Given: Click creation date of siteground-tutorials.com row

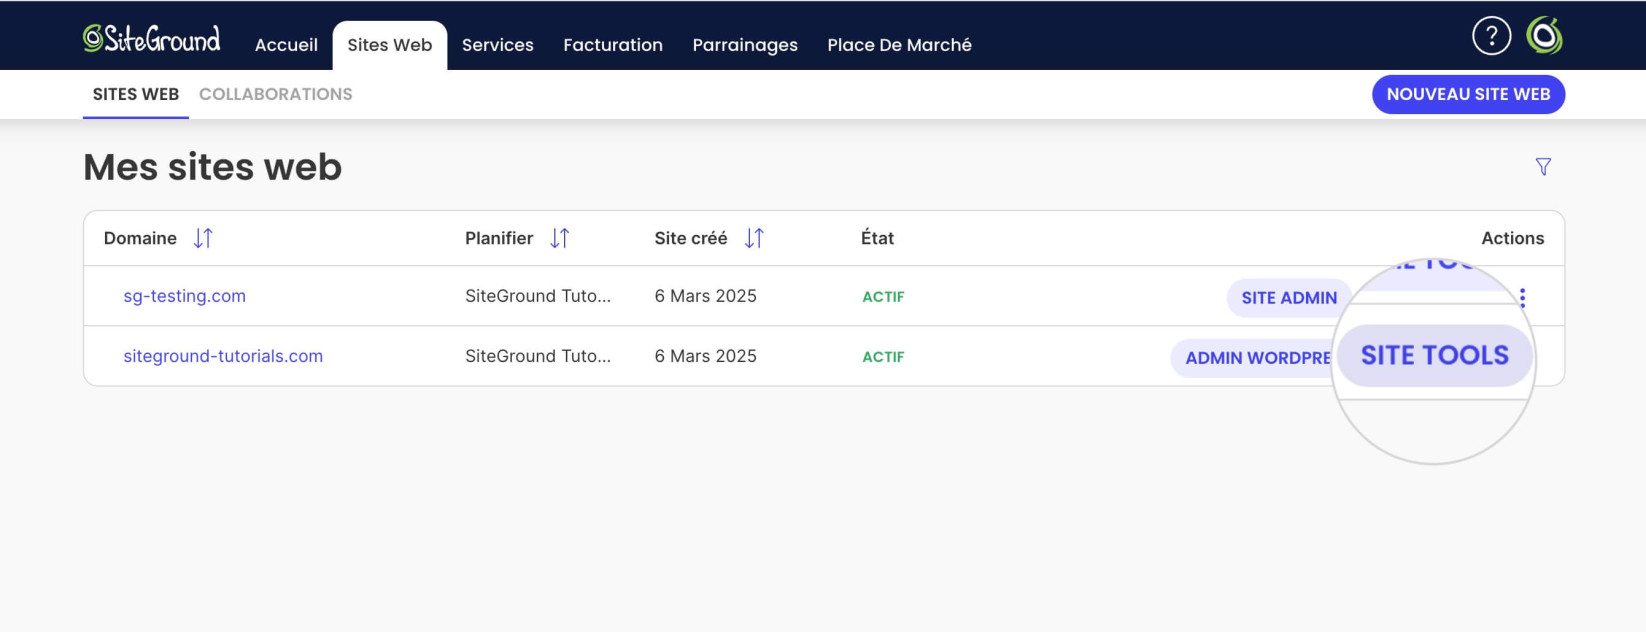Looking at the screenshot, I should tap(706, 356).
